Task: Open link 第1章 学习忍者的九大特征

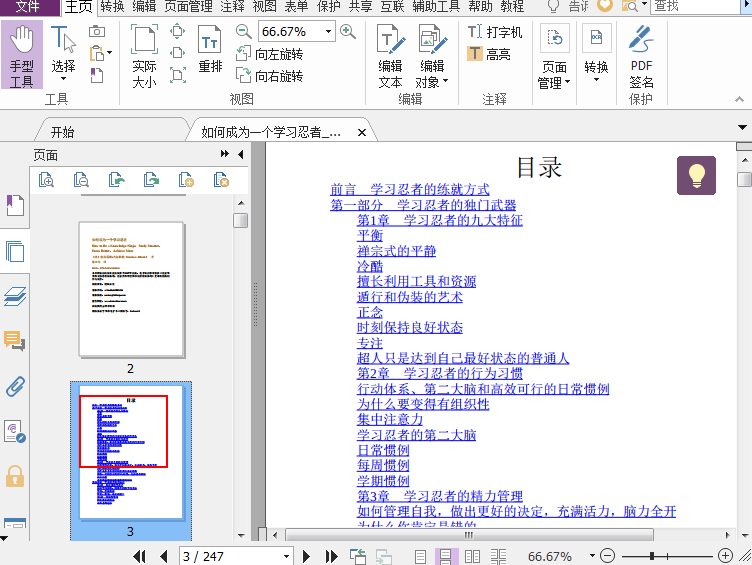Action: [x=440, y=220]
